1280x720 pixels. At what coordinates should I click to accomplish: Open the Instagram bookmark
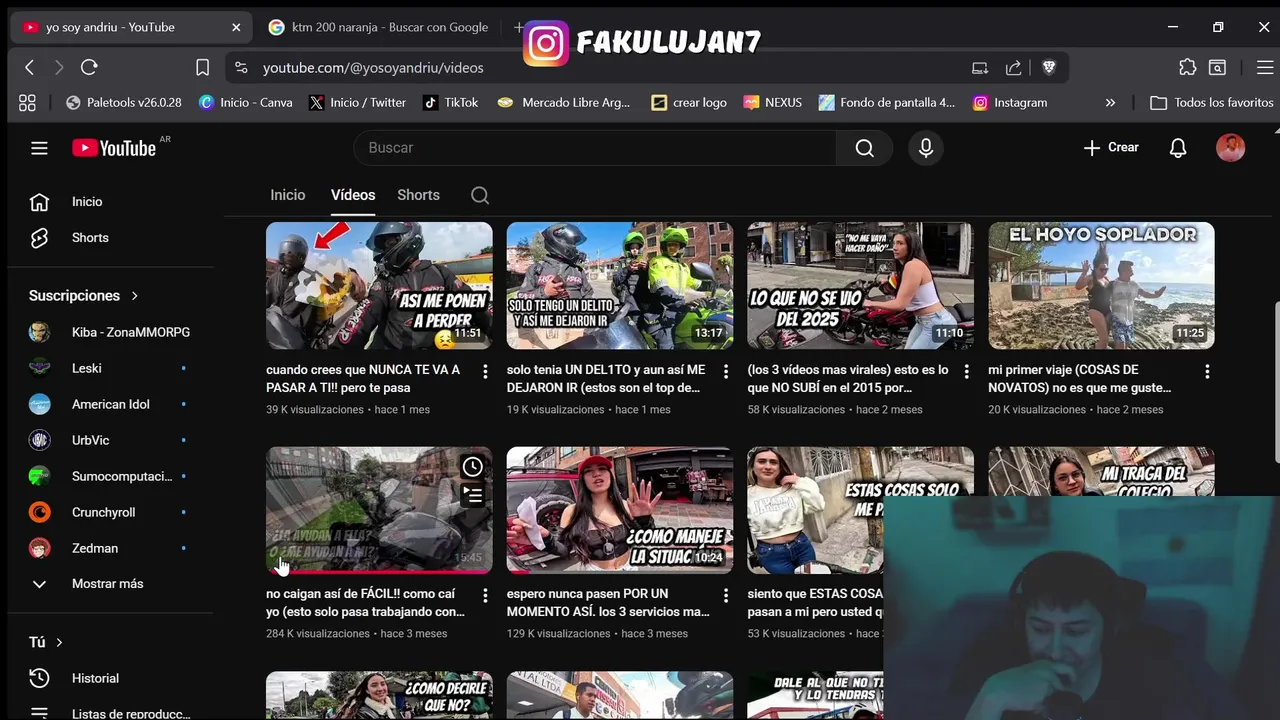click(1010, 102)
